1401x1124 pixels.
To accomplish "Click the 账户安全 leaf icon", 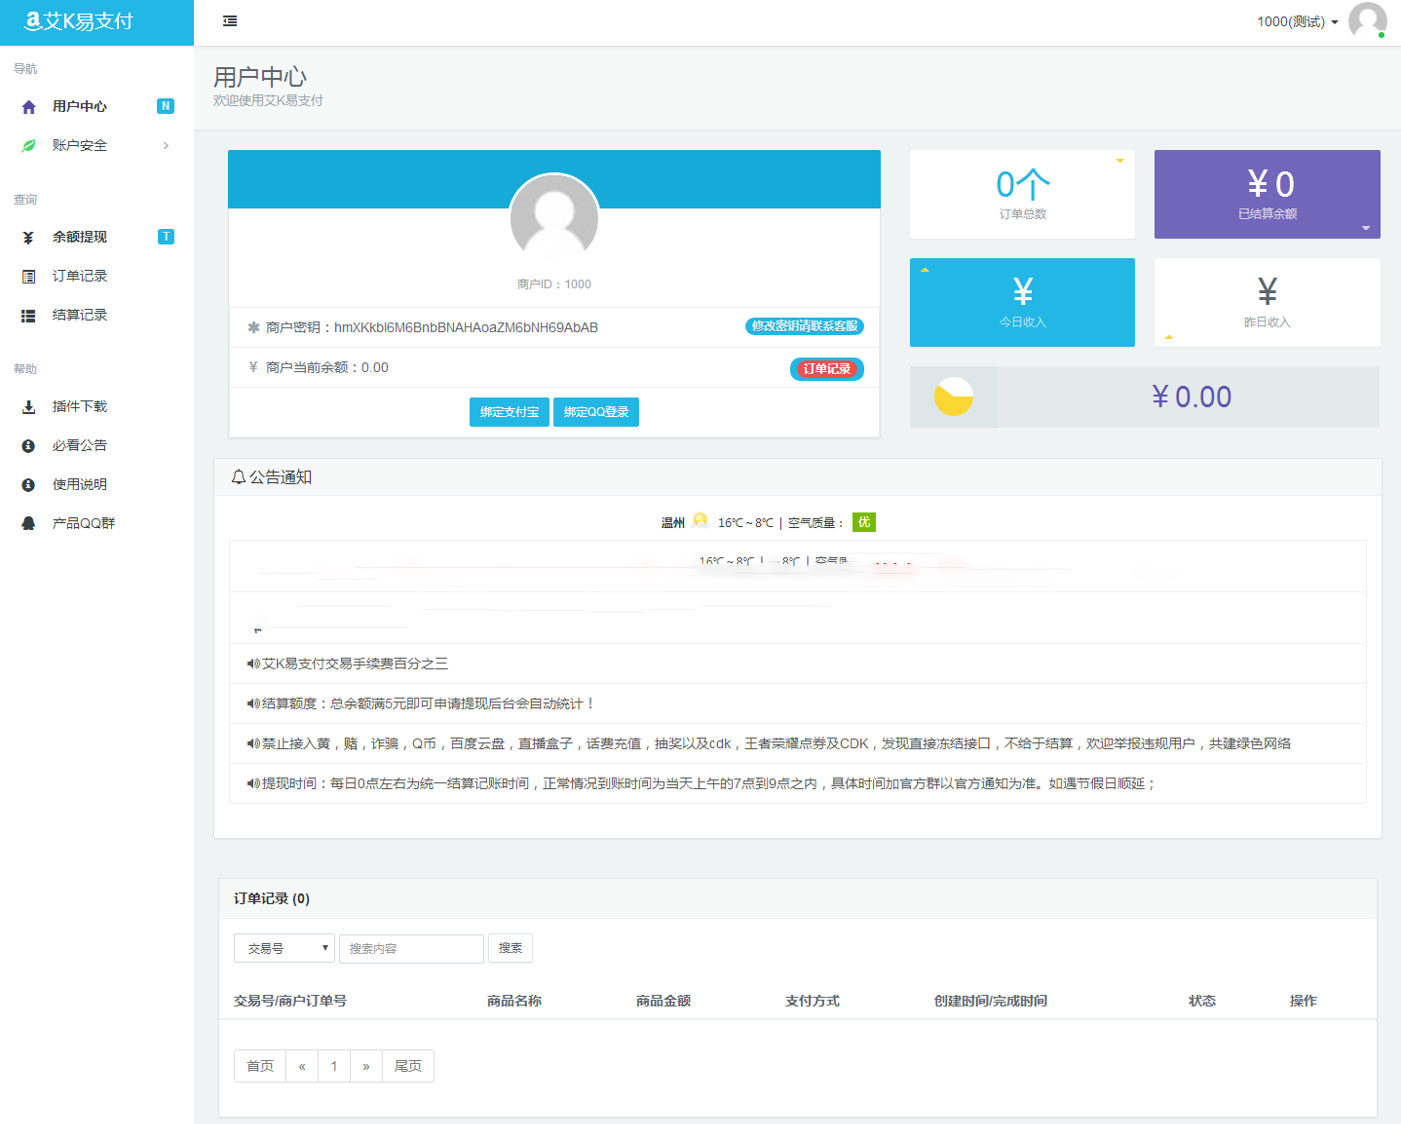I will (28, 145).
